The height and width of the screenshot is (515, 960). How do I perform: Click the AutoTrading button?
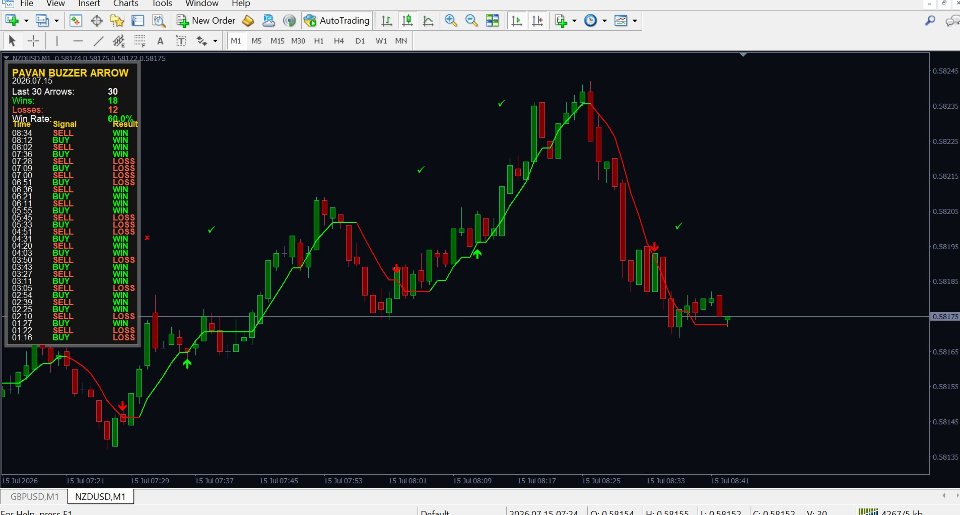coord(337,20)
